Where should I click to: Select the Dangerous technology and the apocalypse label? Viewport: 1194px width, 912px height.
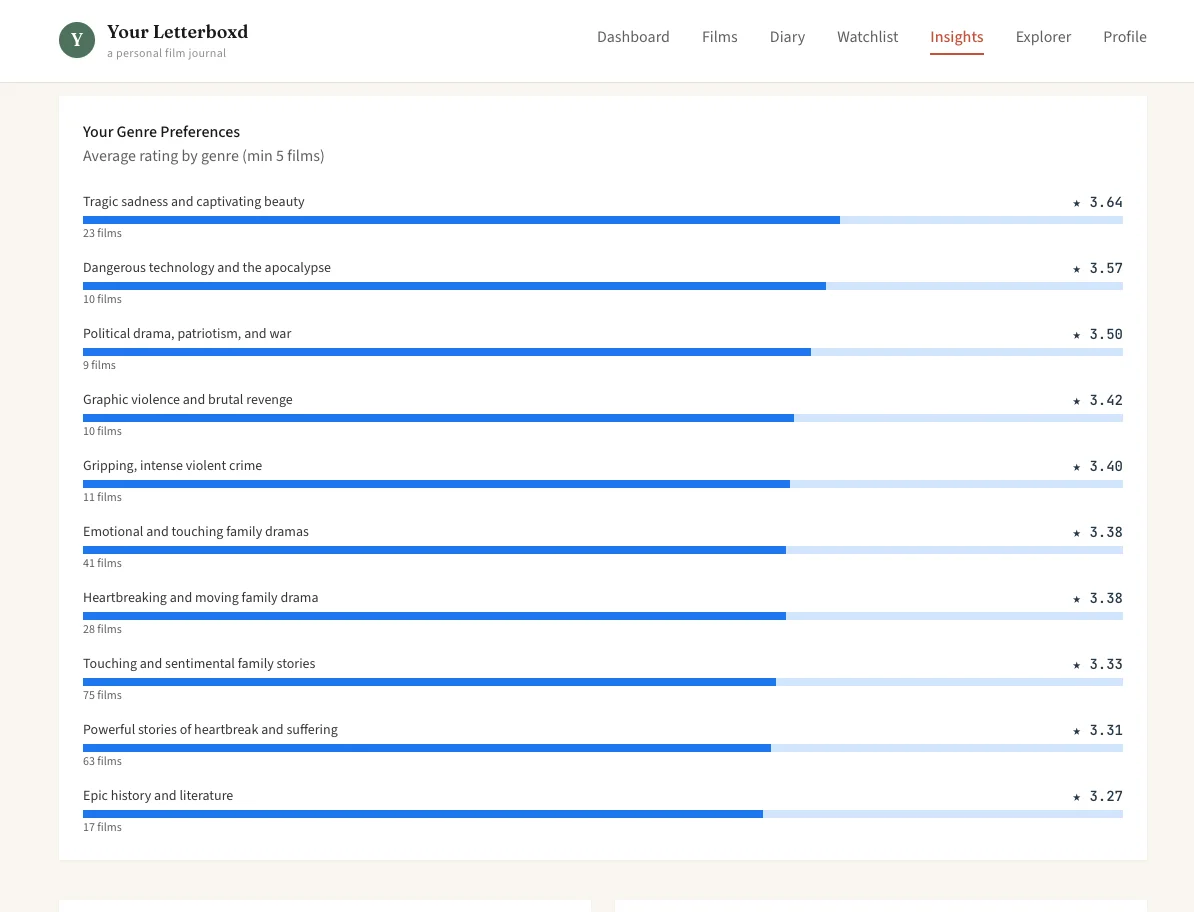[x=206, y=268]
